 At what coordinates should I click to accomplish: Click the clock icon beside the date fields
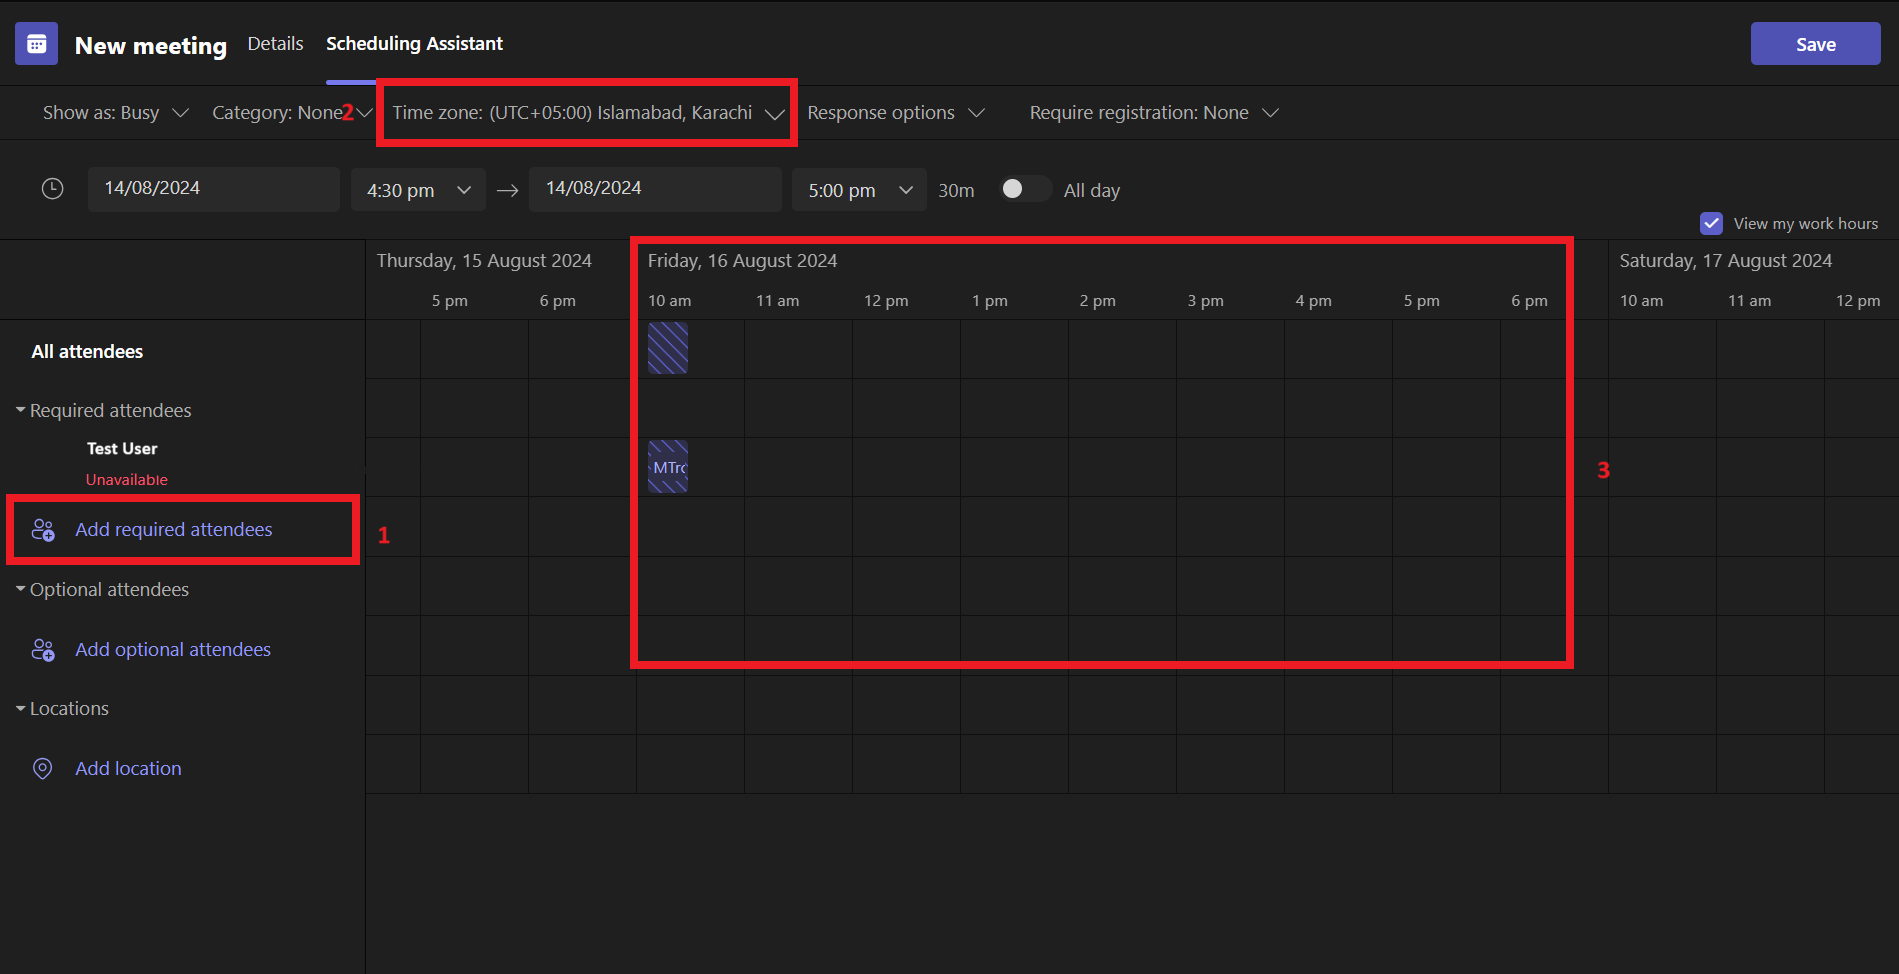pos(52,188)
